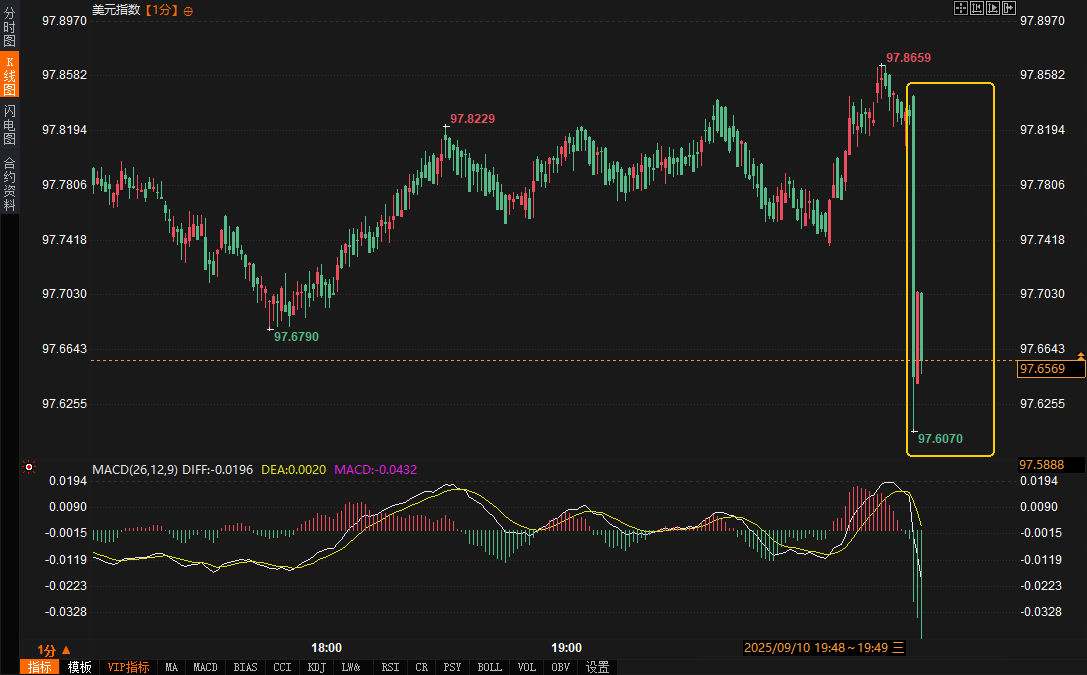1087x675 pixels.
Task: Click the 19:00 time axis label
Action: click(566, 647)
